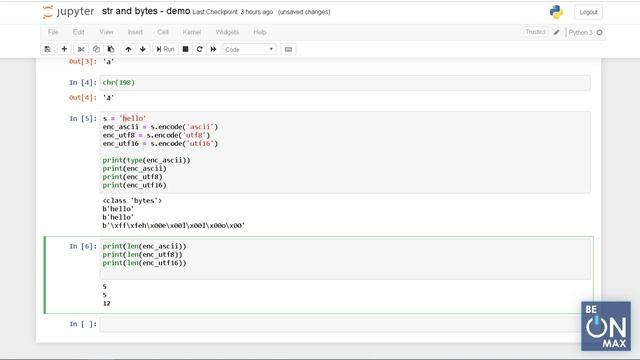Click the In [5]: prompt

83,118
